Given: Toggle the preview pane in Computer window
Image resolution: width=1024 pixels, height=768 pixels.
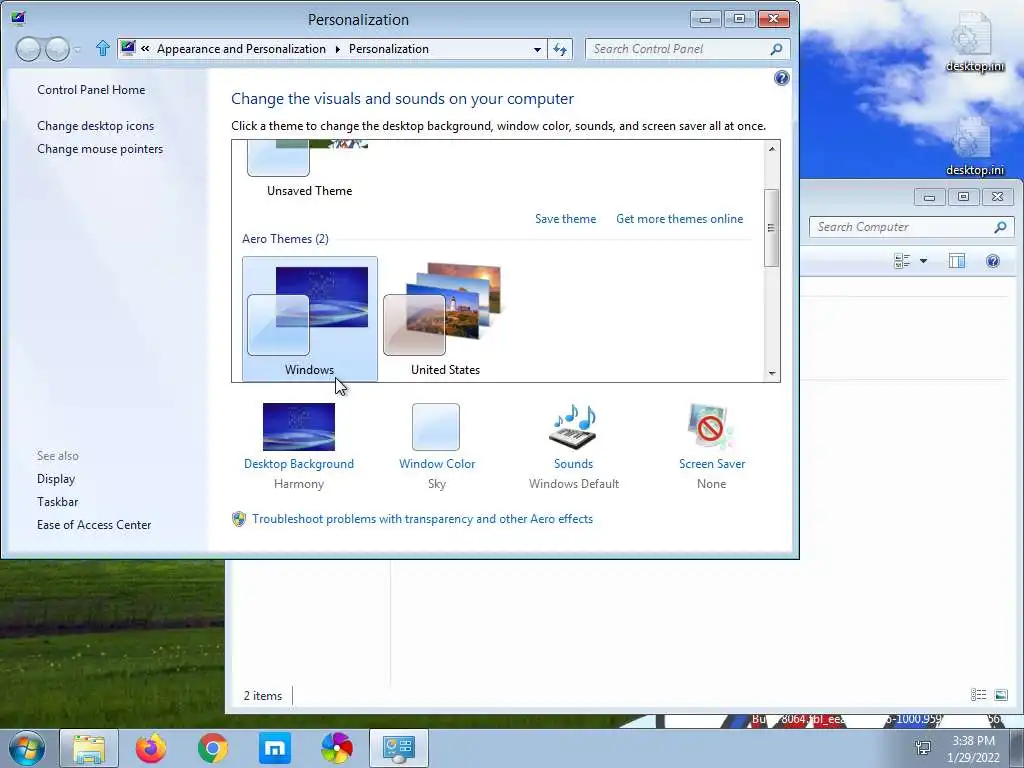Looking at the screenshot, I should click(957, 261).
